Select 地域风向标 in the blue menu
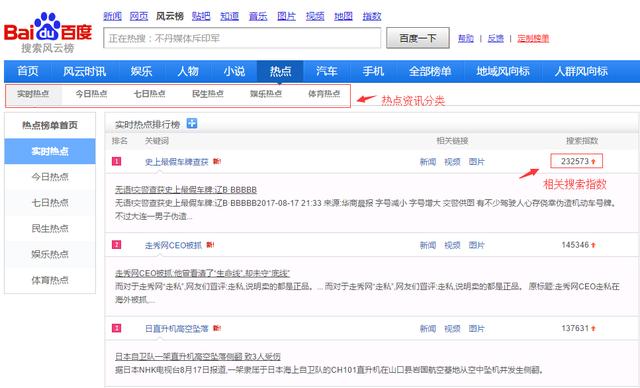The height and width of the screenshot is (388, 640). (x=503, y=71)
